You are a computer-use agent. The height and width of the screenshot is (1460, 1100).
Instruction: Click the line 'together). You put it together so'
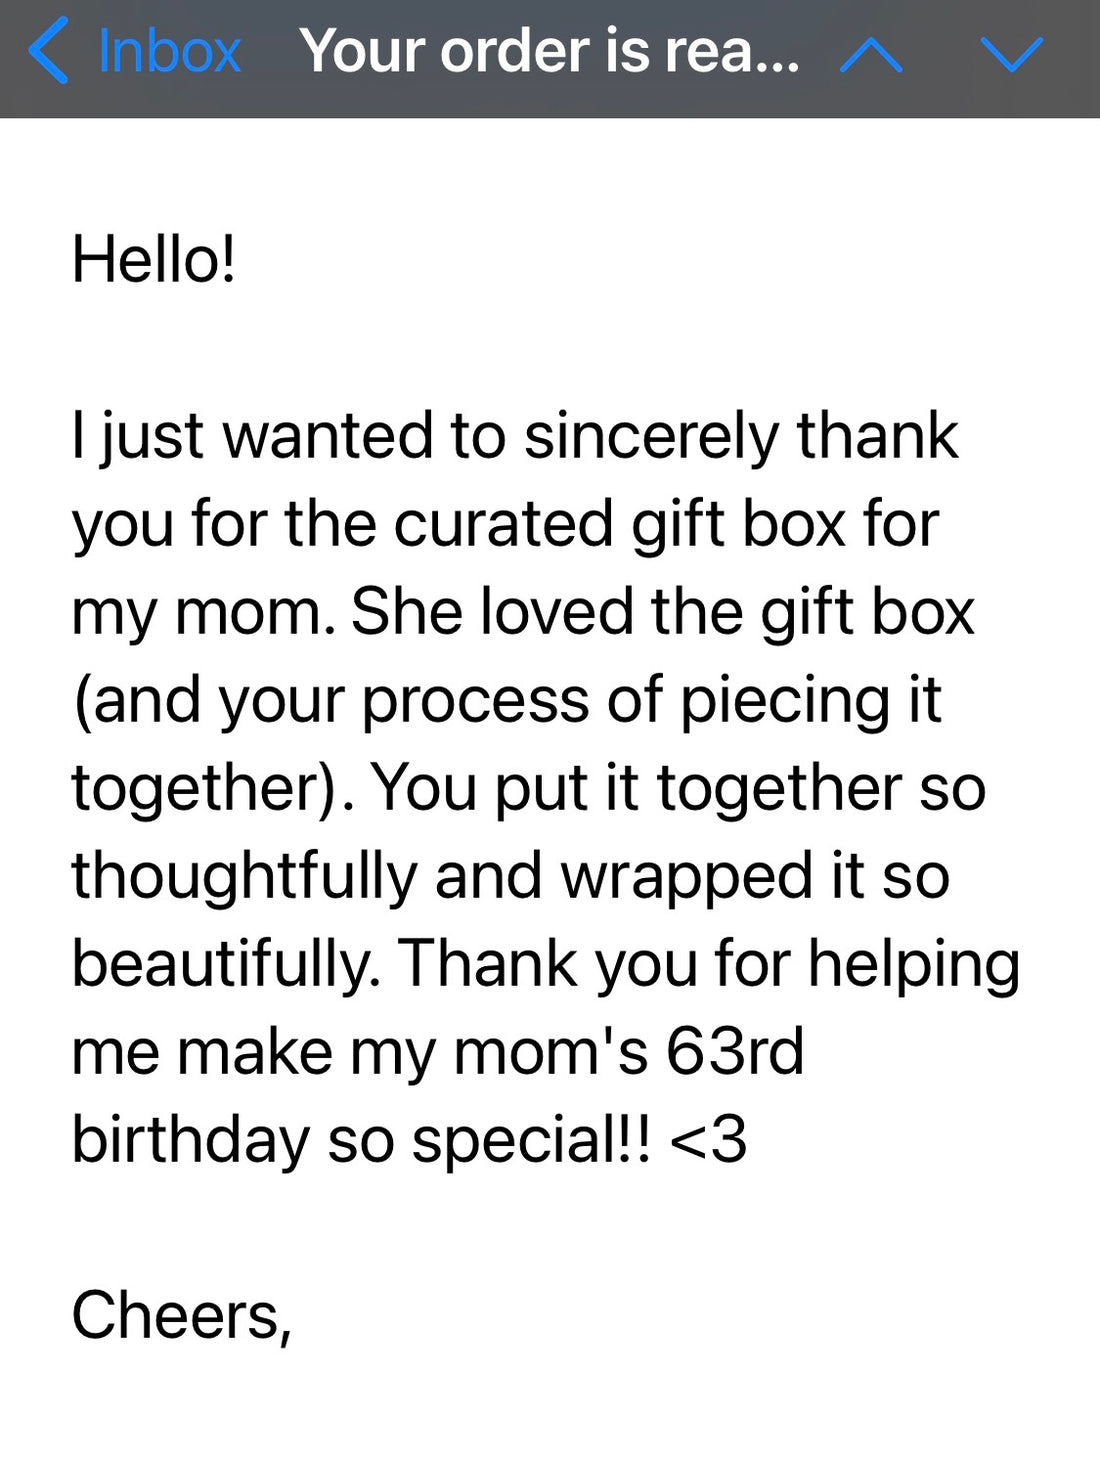pos(529,789)
